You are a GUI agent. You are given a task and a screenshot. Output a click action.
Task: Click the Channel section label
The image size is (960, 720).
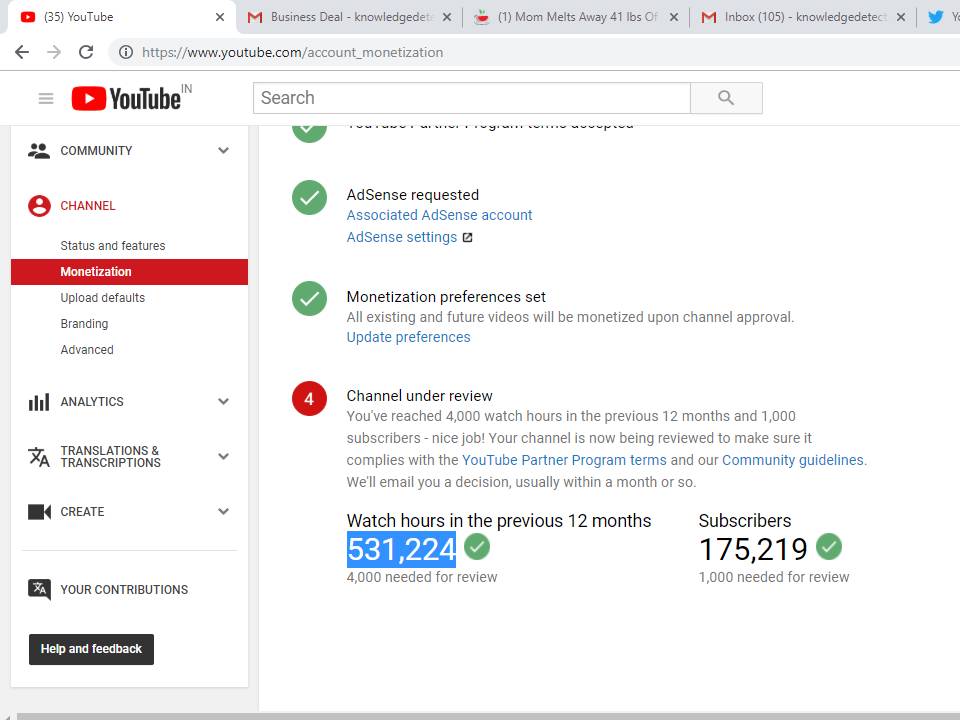coord(88,206)
